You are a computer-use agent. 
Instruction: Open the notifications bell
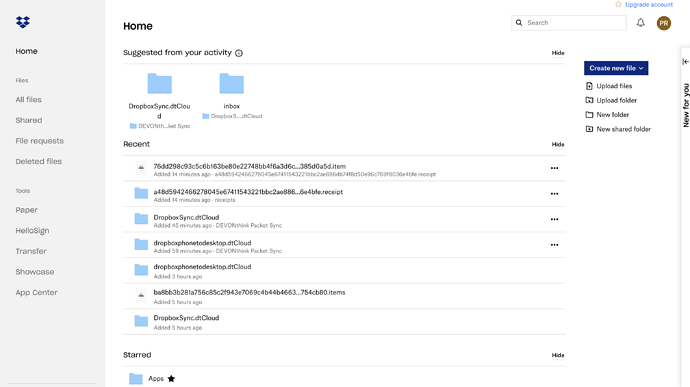[640, 23]
